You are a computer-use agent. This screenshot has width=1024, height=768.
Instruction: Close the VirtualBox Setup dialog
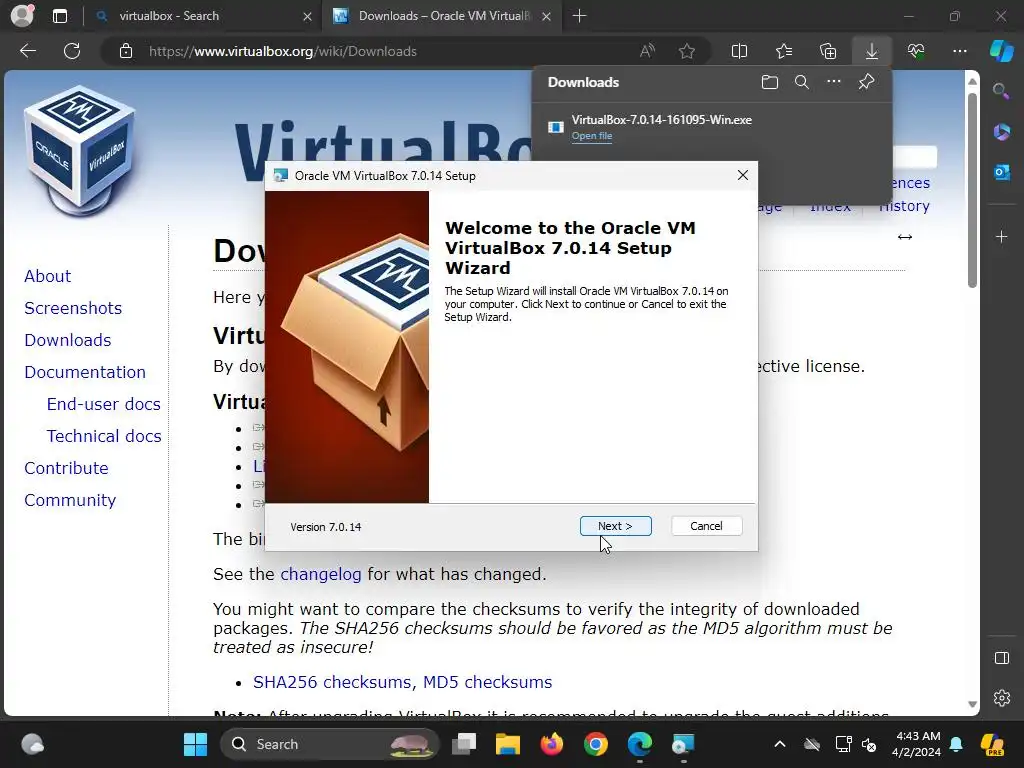coord(743,175)
